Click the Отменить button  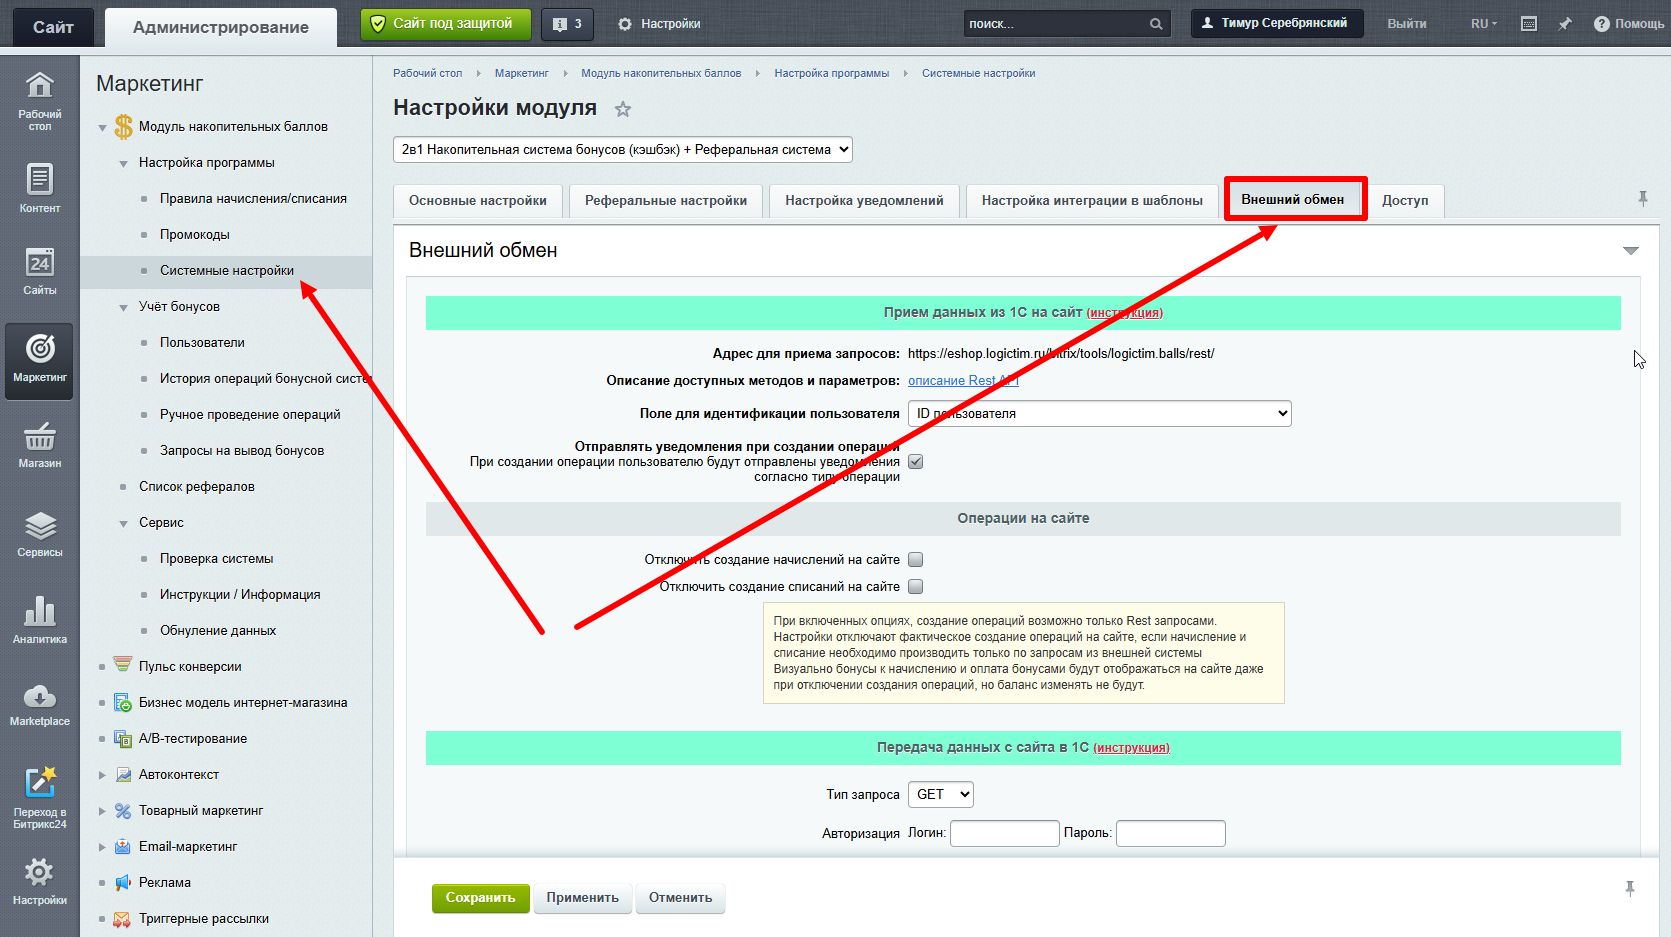680,898
